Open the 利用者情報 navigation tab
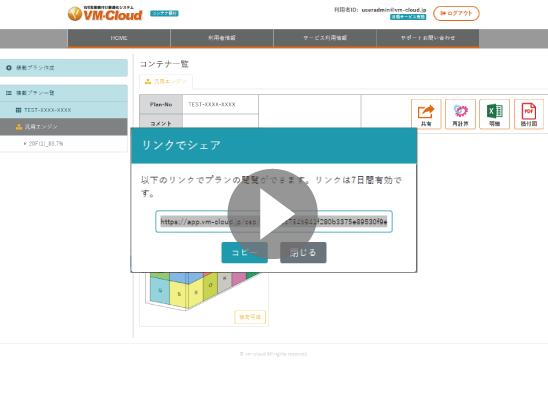The image size is (548, 400). tap(222, 38)
